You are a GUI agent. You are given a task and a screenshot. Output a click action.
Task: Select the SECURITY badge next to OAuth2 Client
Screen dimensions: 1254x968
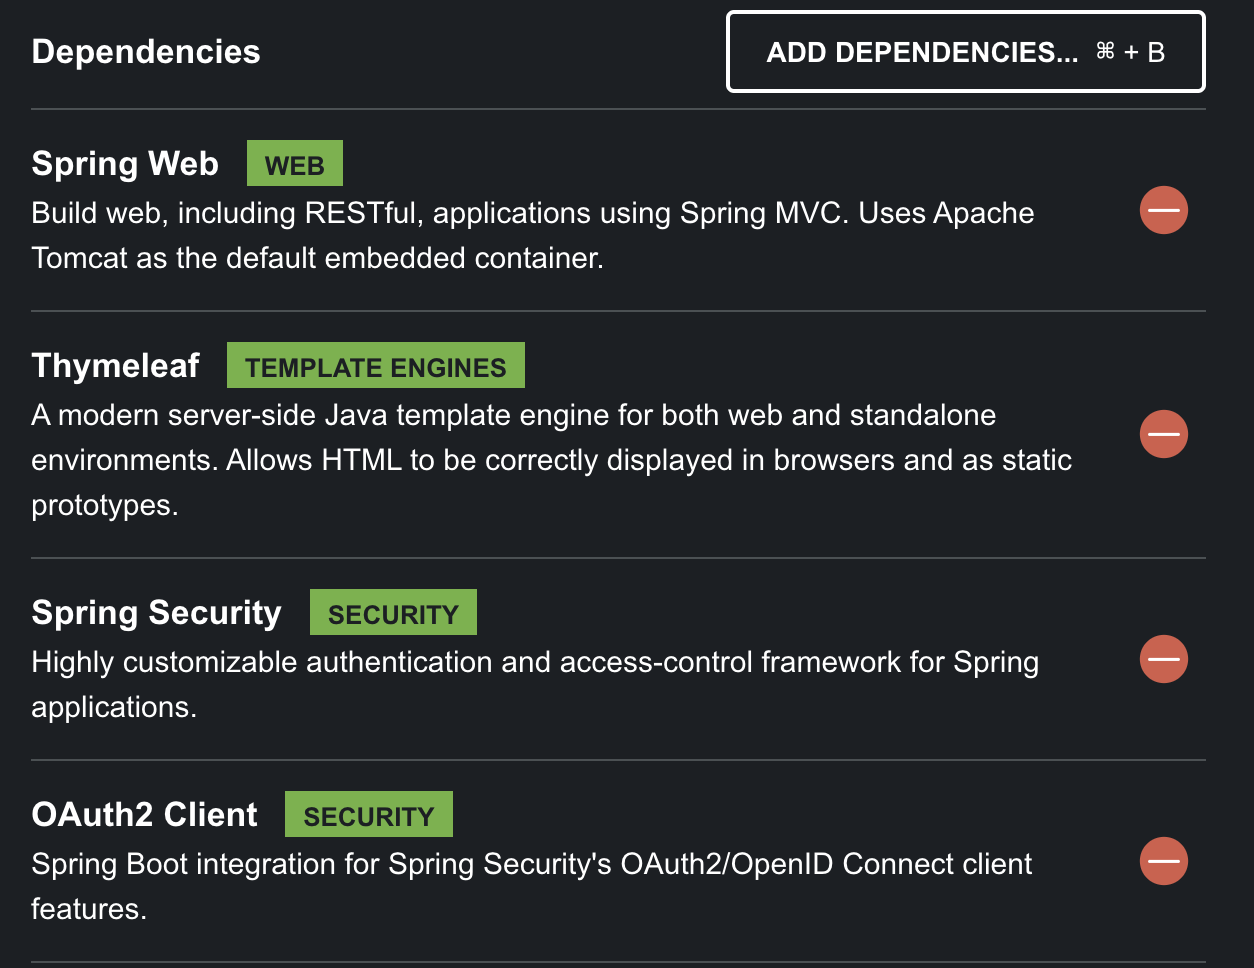(x=368, y=813)
